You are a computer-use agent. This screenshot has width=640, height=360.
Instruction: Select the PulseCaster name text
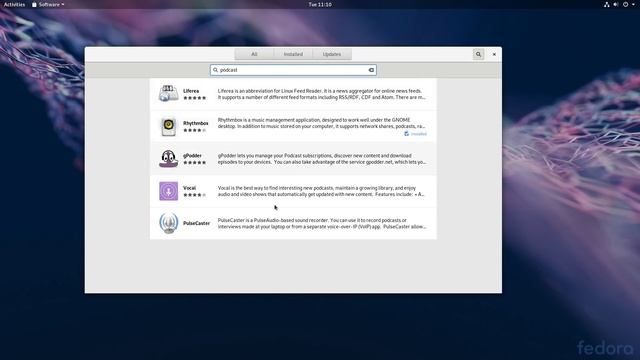click(x=196, y=223)
